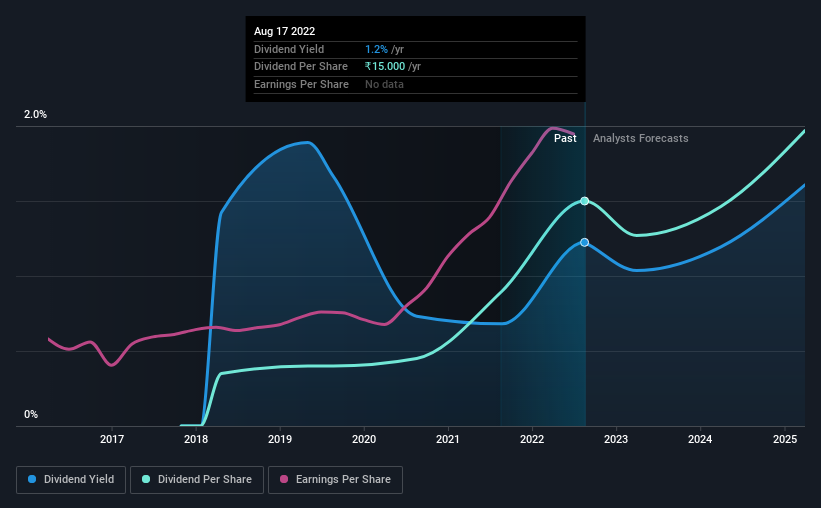Toggle the Dividend Per Share legend button

point(197,480)
